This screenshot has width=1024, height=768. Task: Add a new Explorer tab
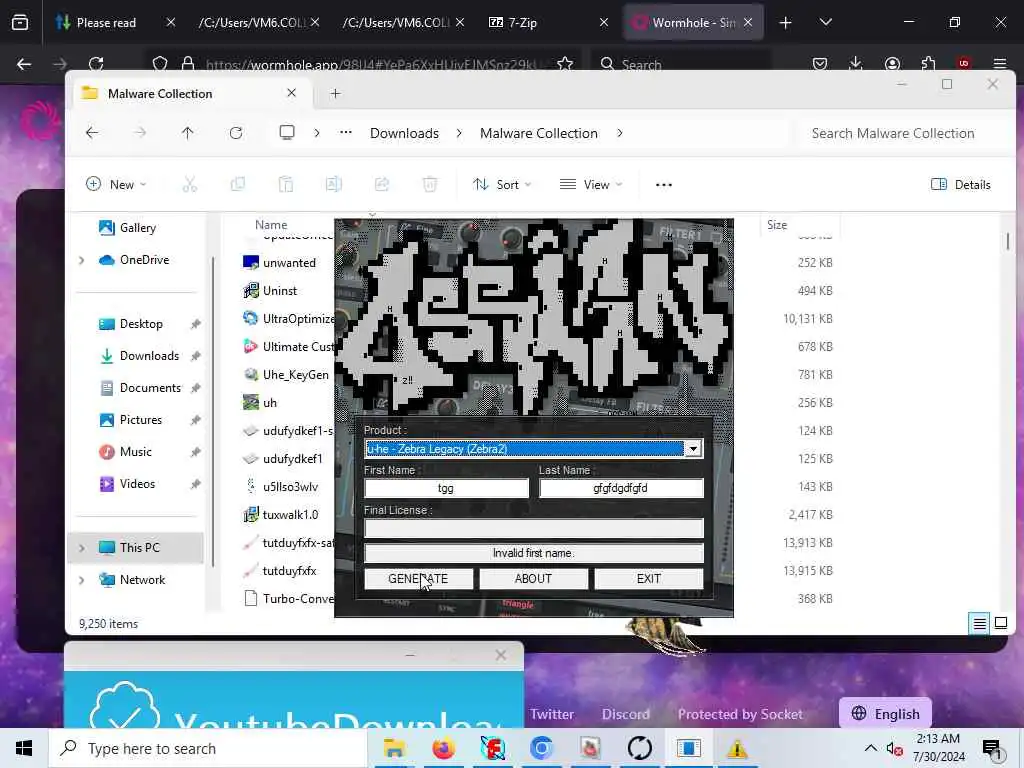[336, 93]
